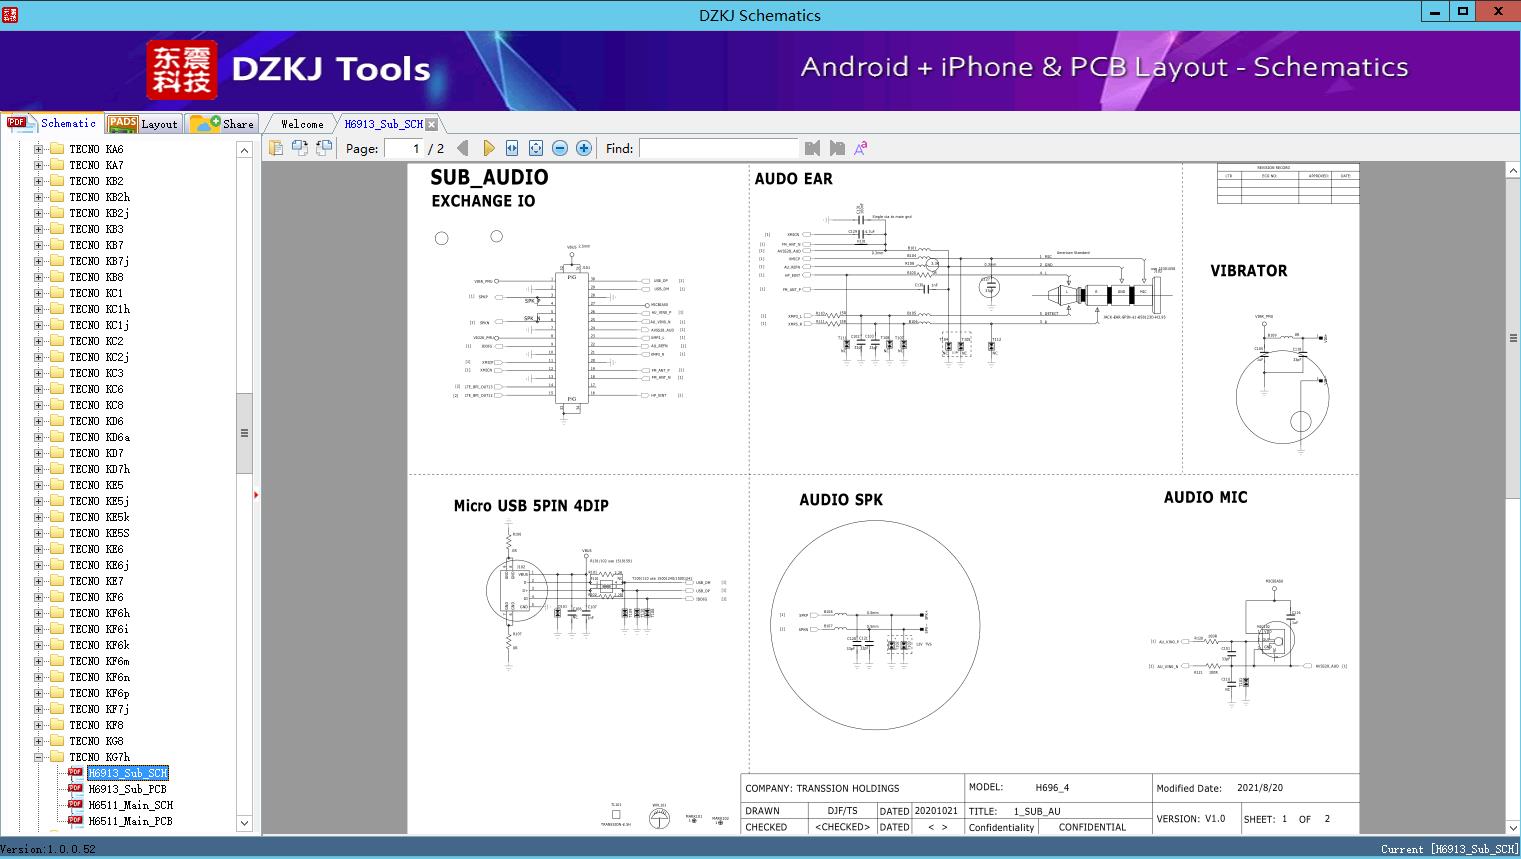Click the DZKJ logo in the banner
Image resolution: width=1521 pixels, height=859 pixels.
pos(182,69)
